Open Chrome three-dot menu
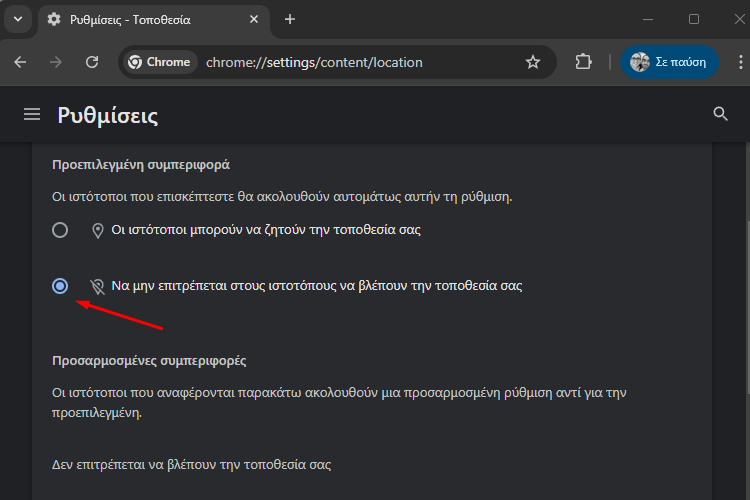Image resolution: width=750 pixels, height=500 pixels. pyautogui.click(x=740, y=62)
